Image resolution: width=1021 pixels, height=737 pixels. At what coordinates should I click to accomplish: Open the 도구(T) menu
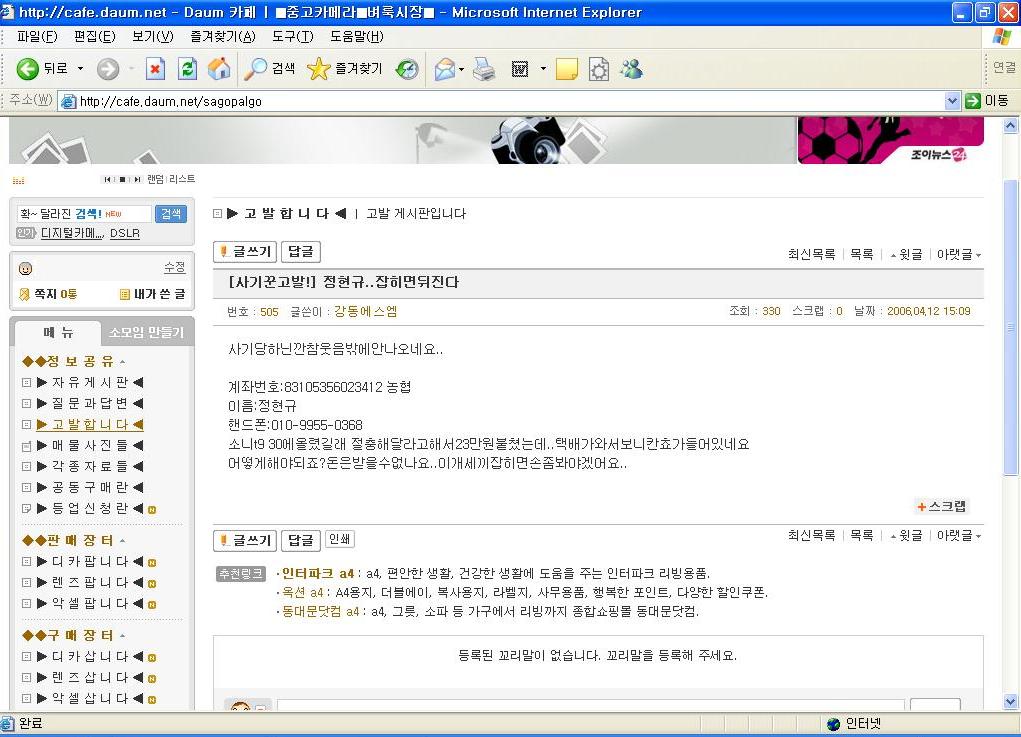pos(292,37)
